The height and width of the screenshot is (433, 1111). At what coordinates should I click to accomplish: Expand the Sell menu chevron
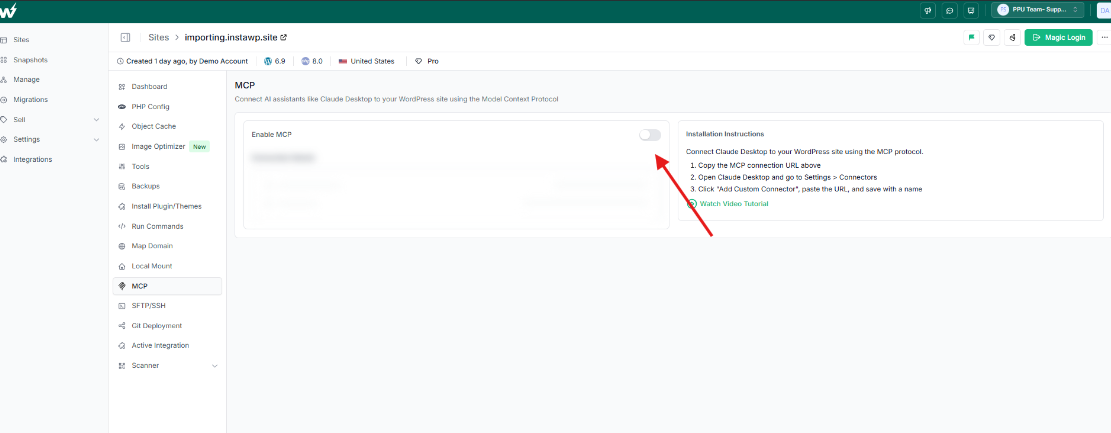point(96,120)
